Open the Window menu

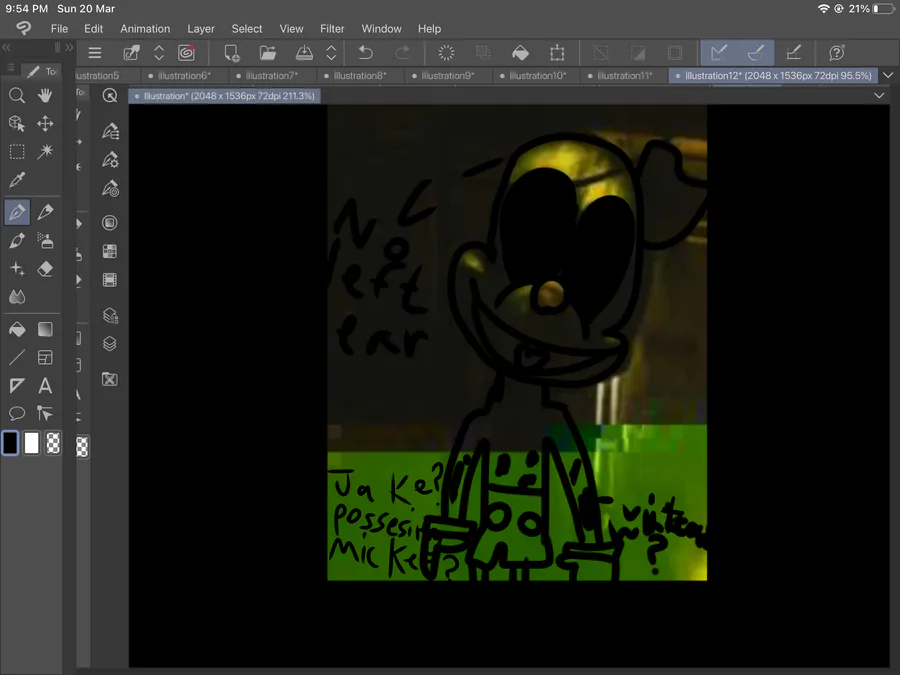pos(382,29)
